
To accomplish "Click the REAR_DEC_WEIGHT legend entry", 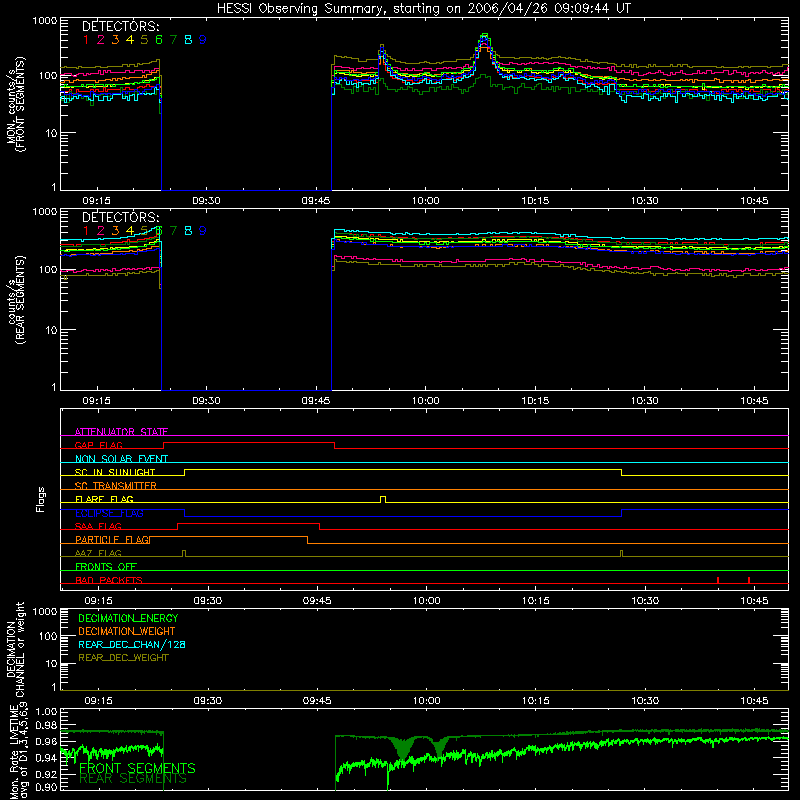I will [123, 658].
